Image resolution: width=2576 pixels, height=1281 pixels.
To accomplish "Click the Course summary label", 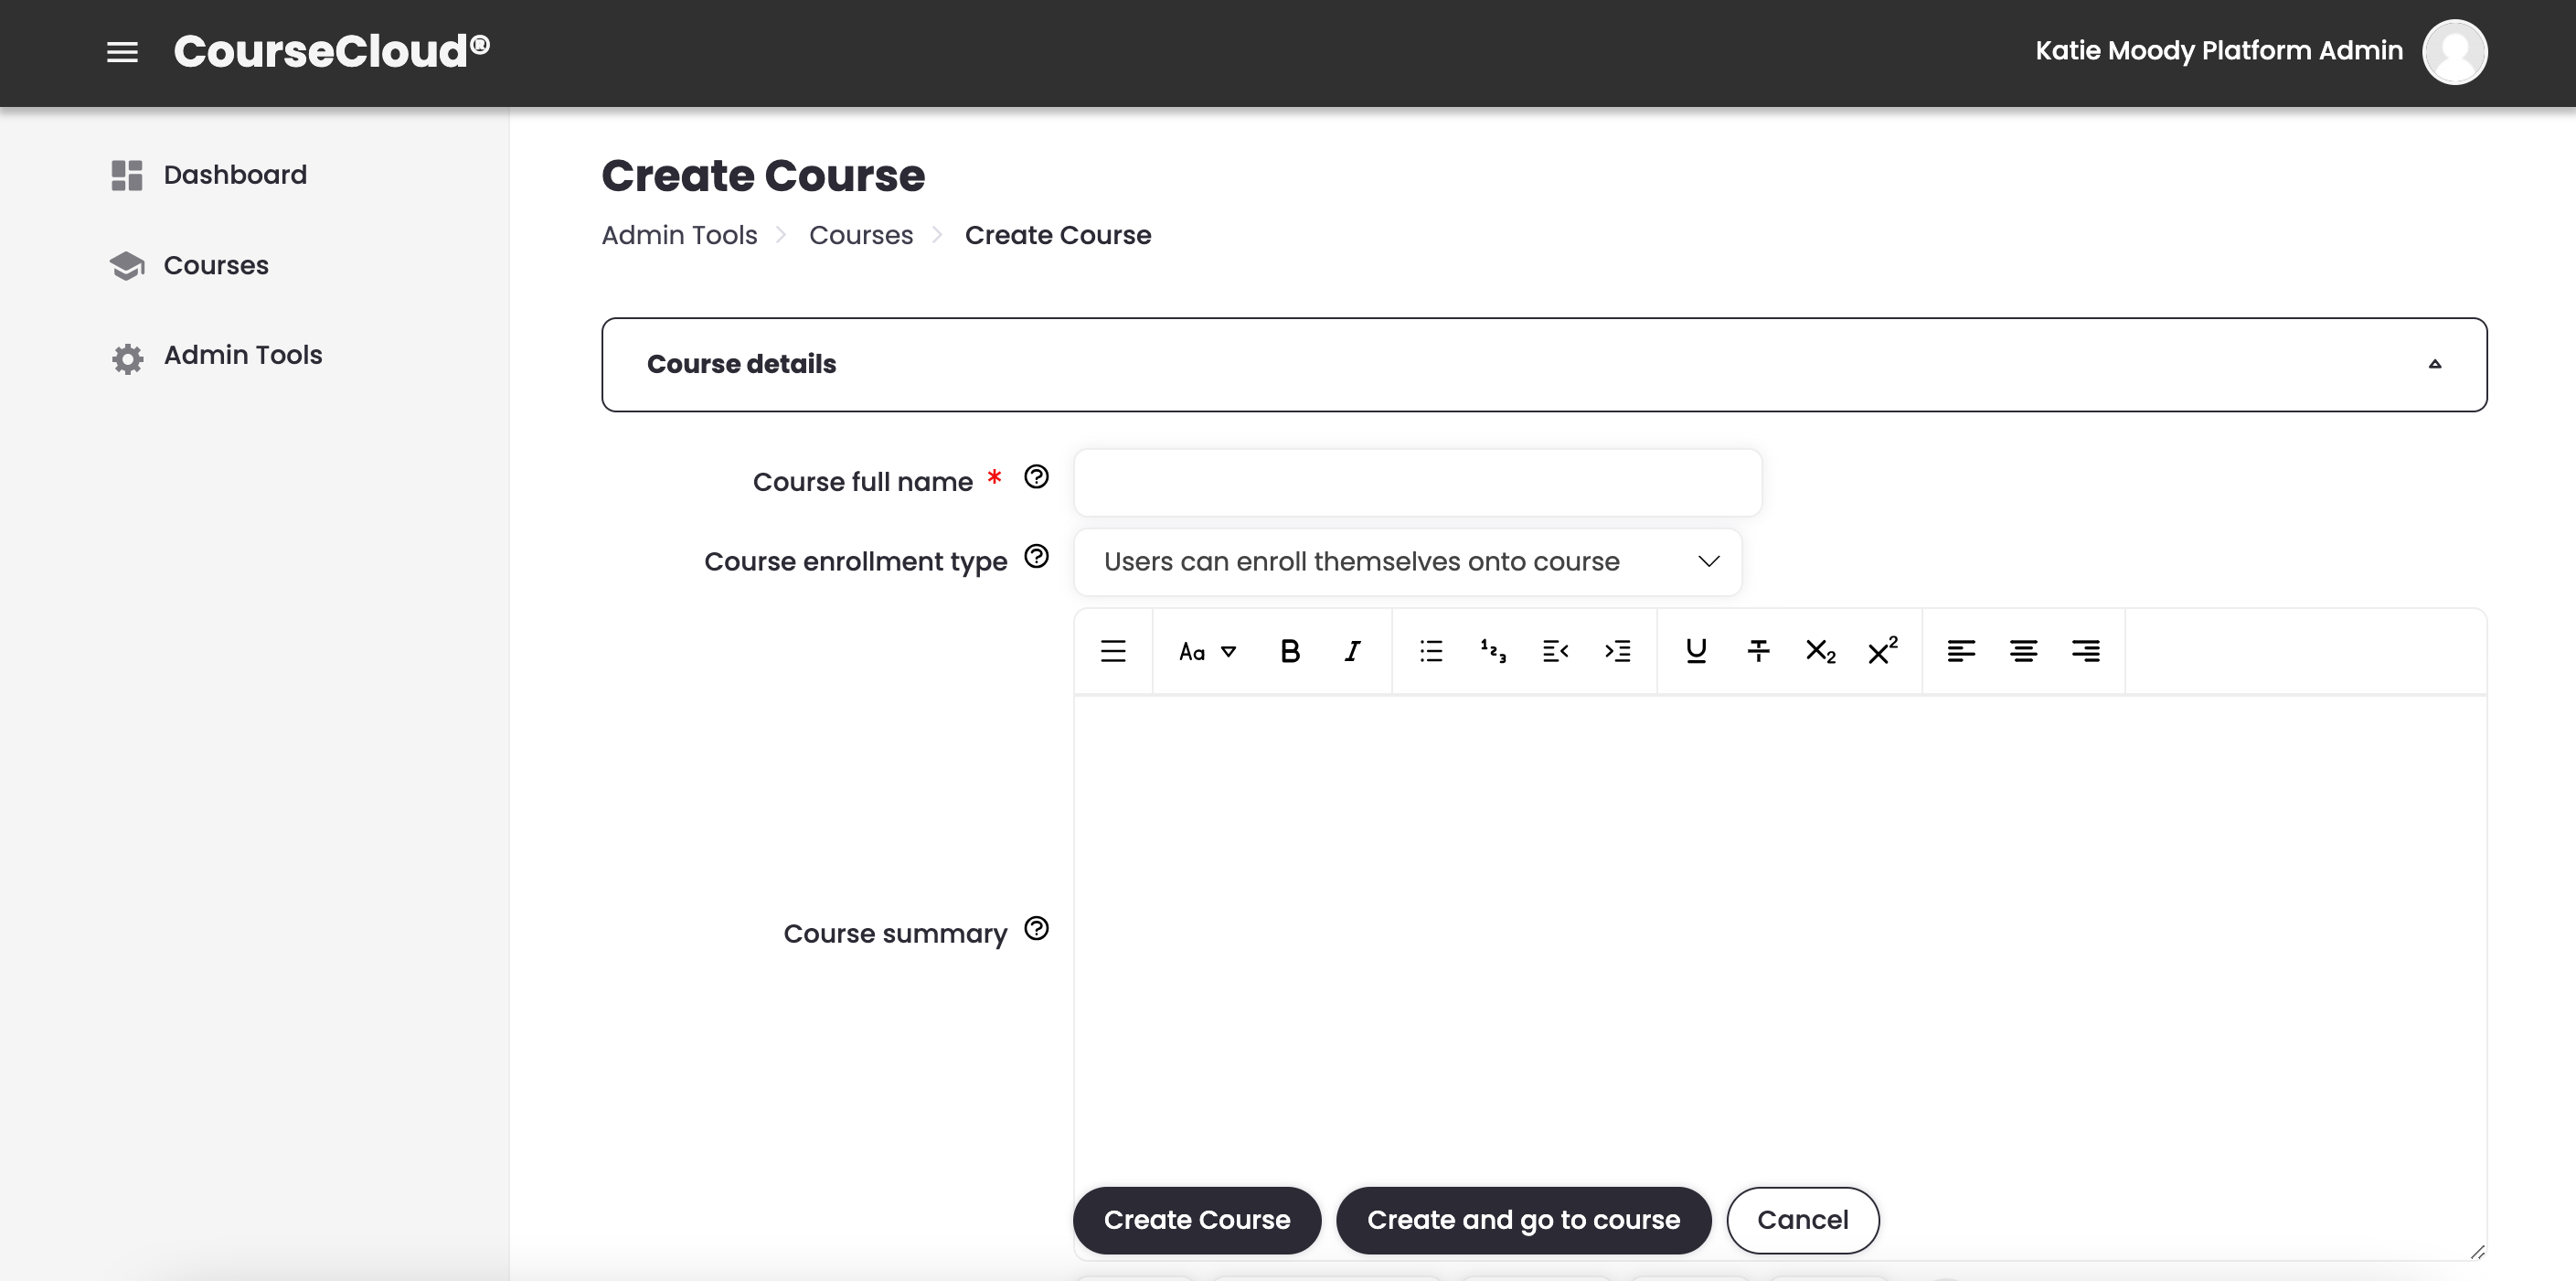I will tap(895, 934).
